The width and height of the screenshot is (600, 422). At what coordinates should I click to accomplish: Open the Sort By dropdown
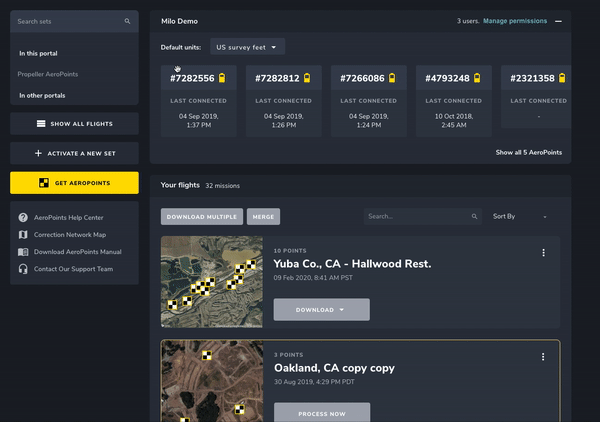(520, 217)
